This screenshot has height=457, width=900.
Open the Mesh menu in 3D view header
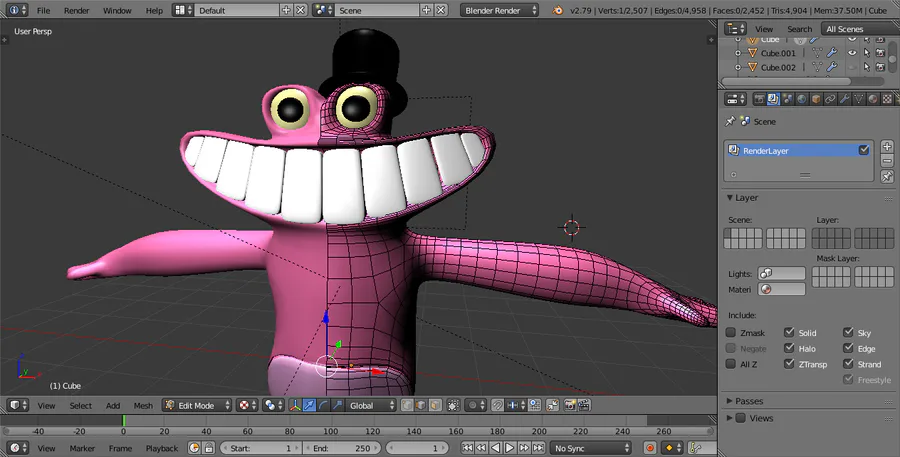pos(143,405)
